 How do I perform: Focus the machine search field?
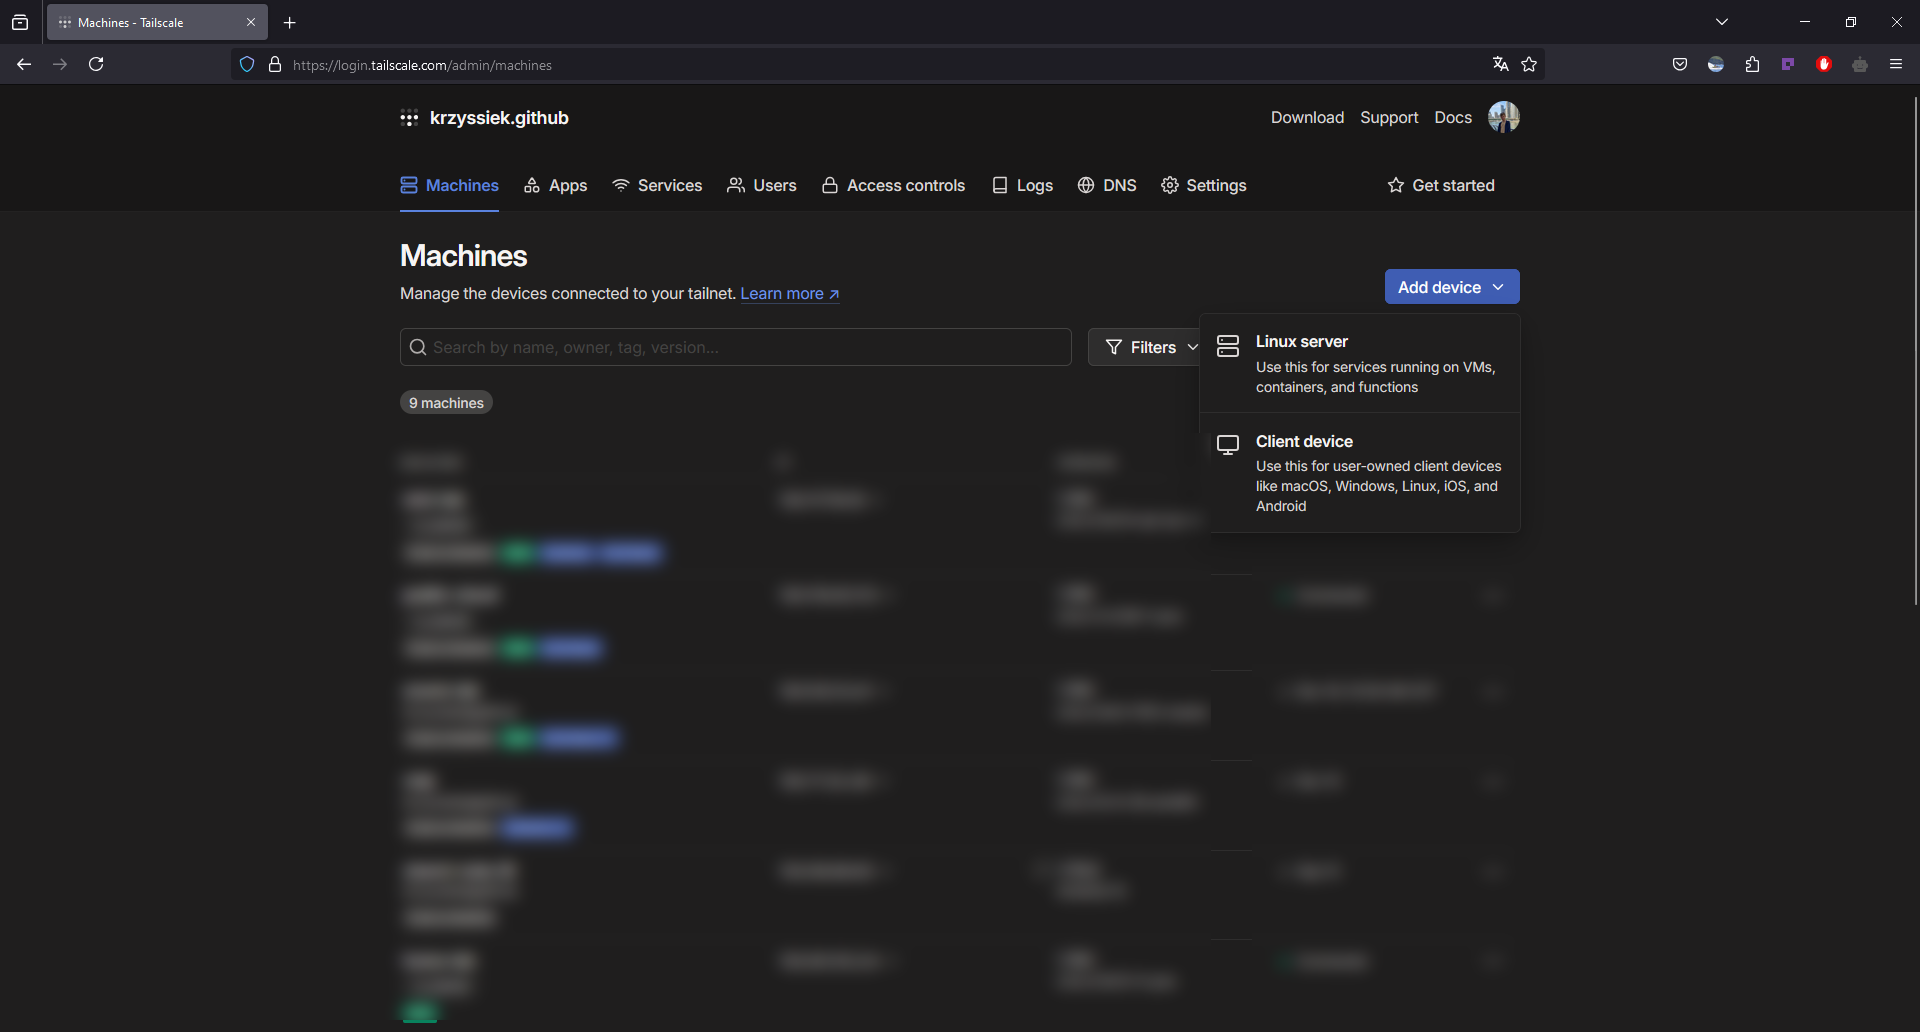(x=735, y=347)
